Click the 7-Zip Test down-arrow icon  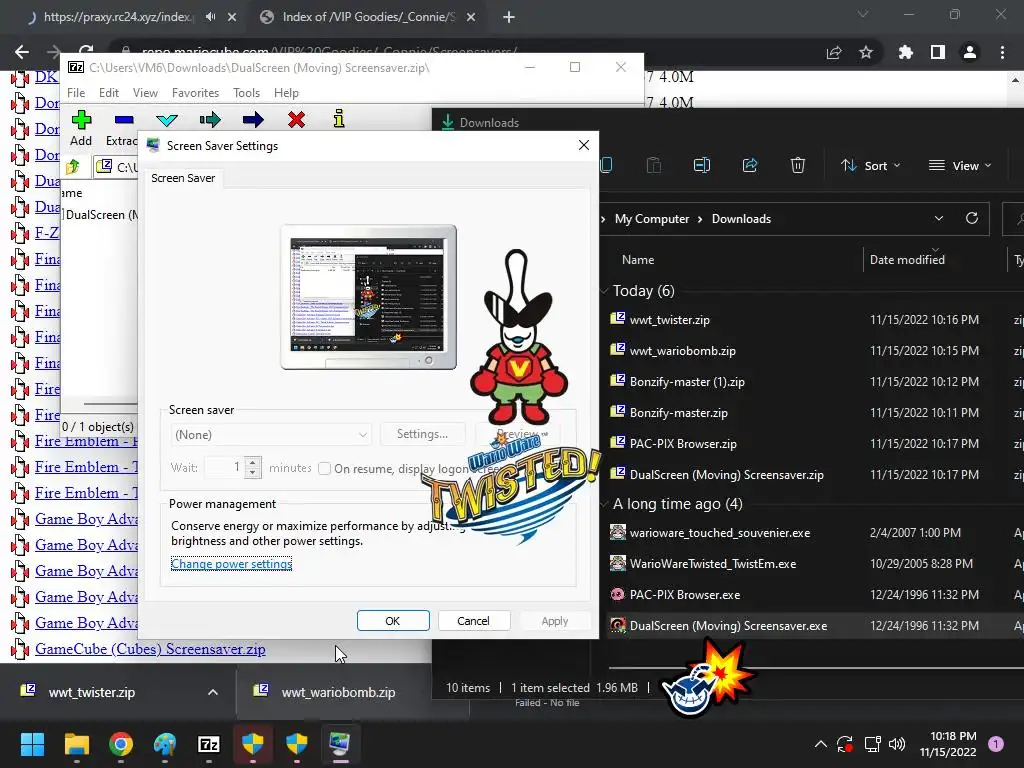[x=167, y=120]
